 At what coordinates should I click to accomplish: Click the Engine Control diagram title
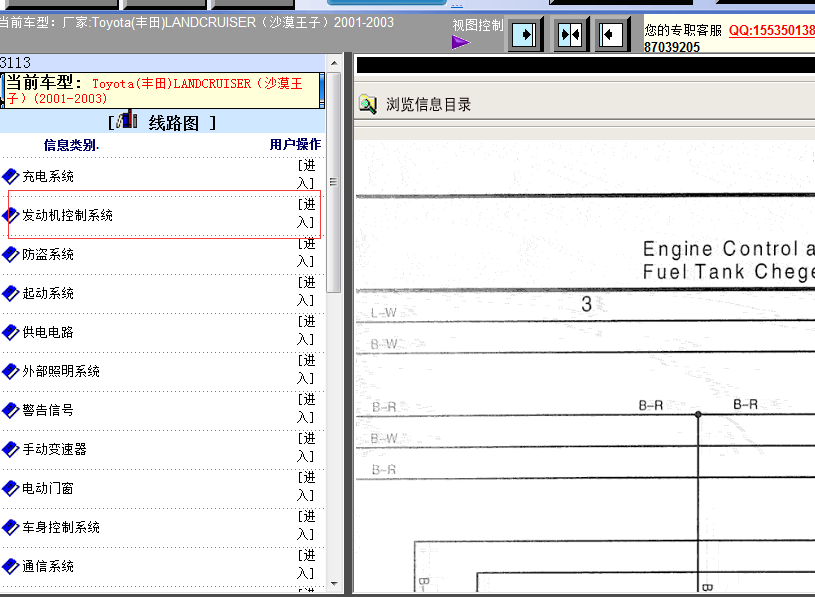729,260
